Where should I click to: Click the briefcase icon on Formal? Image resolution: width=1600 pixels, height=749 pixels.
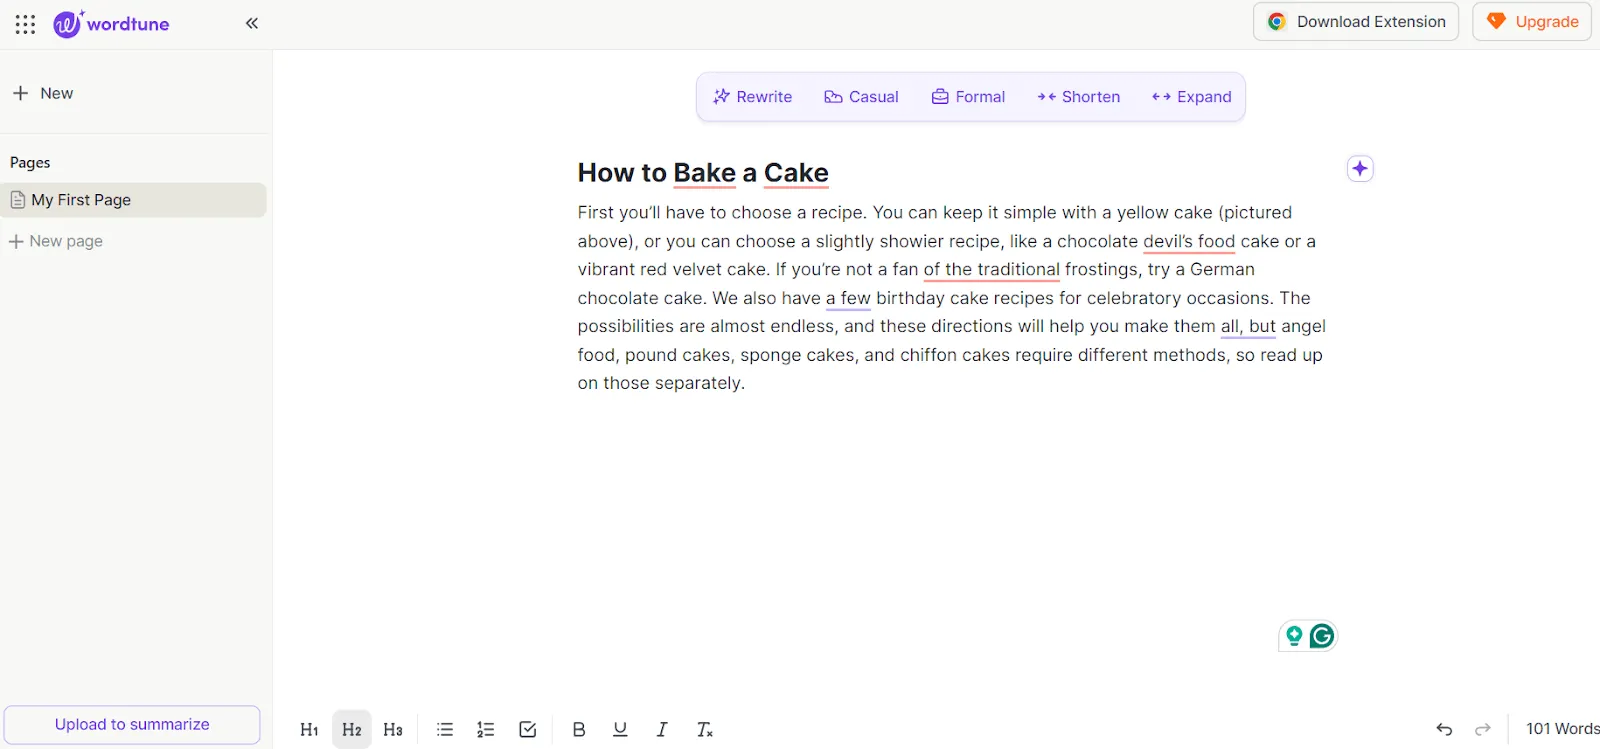pos(940,97)
